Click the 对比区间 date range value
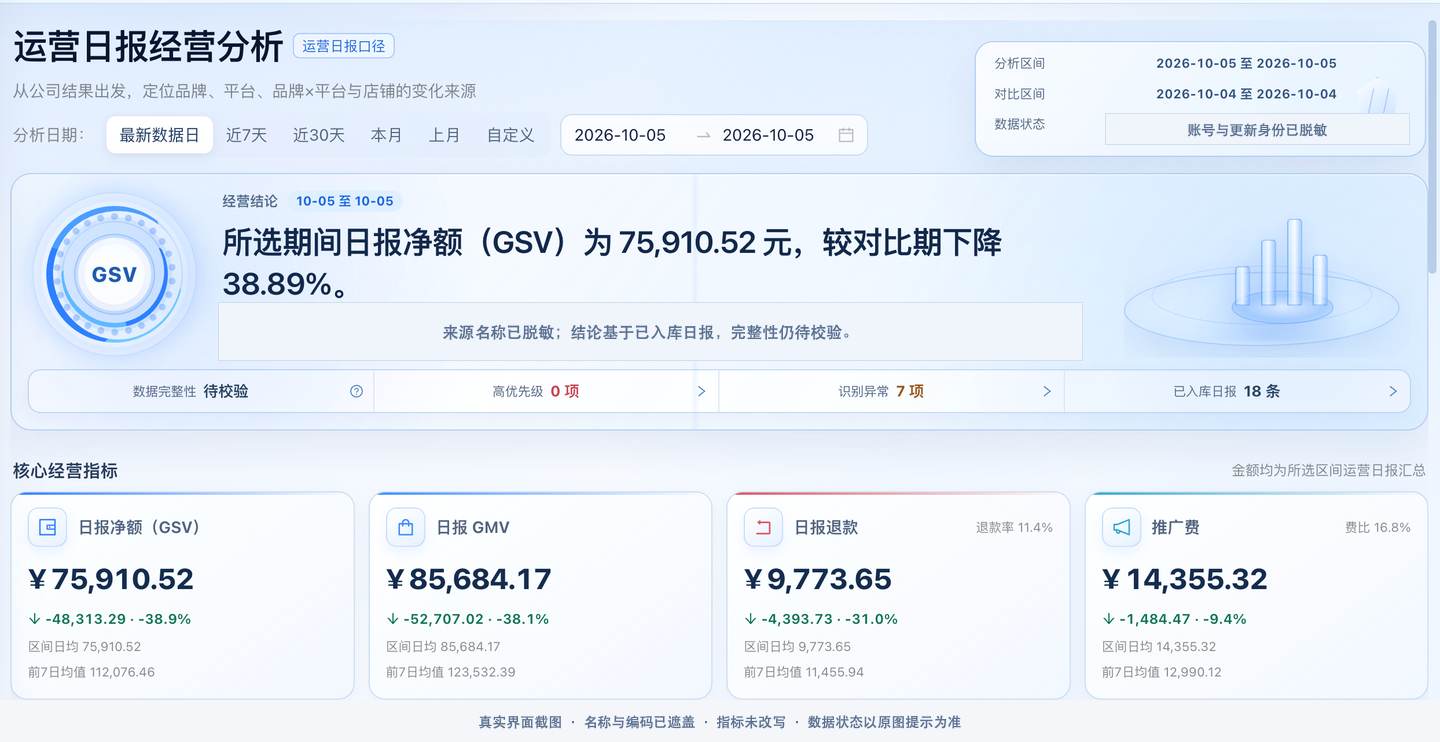 pyautogui.click(x=1246, y=94)
